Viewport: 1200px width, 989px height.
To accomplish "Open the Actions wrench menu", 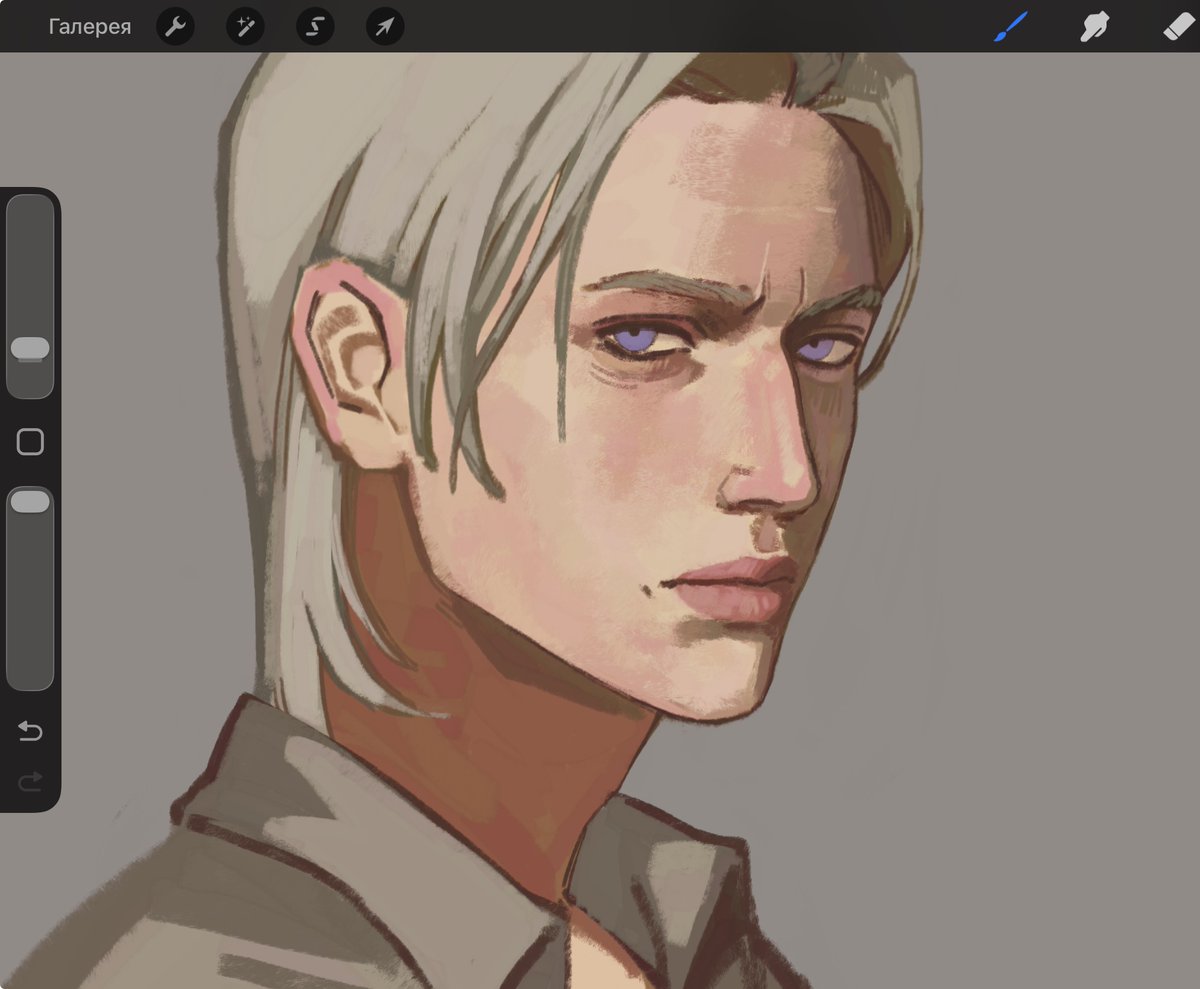I will pyautogui.click(x=175, y=27).
